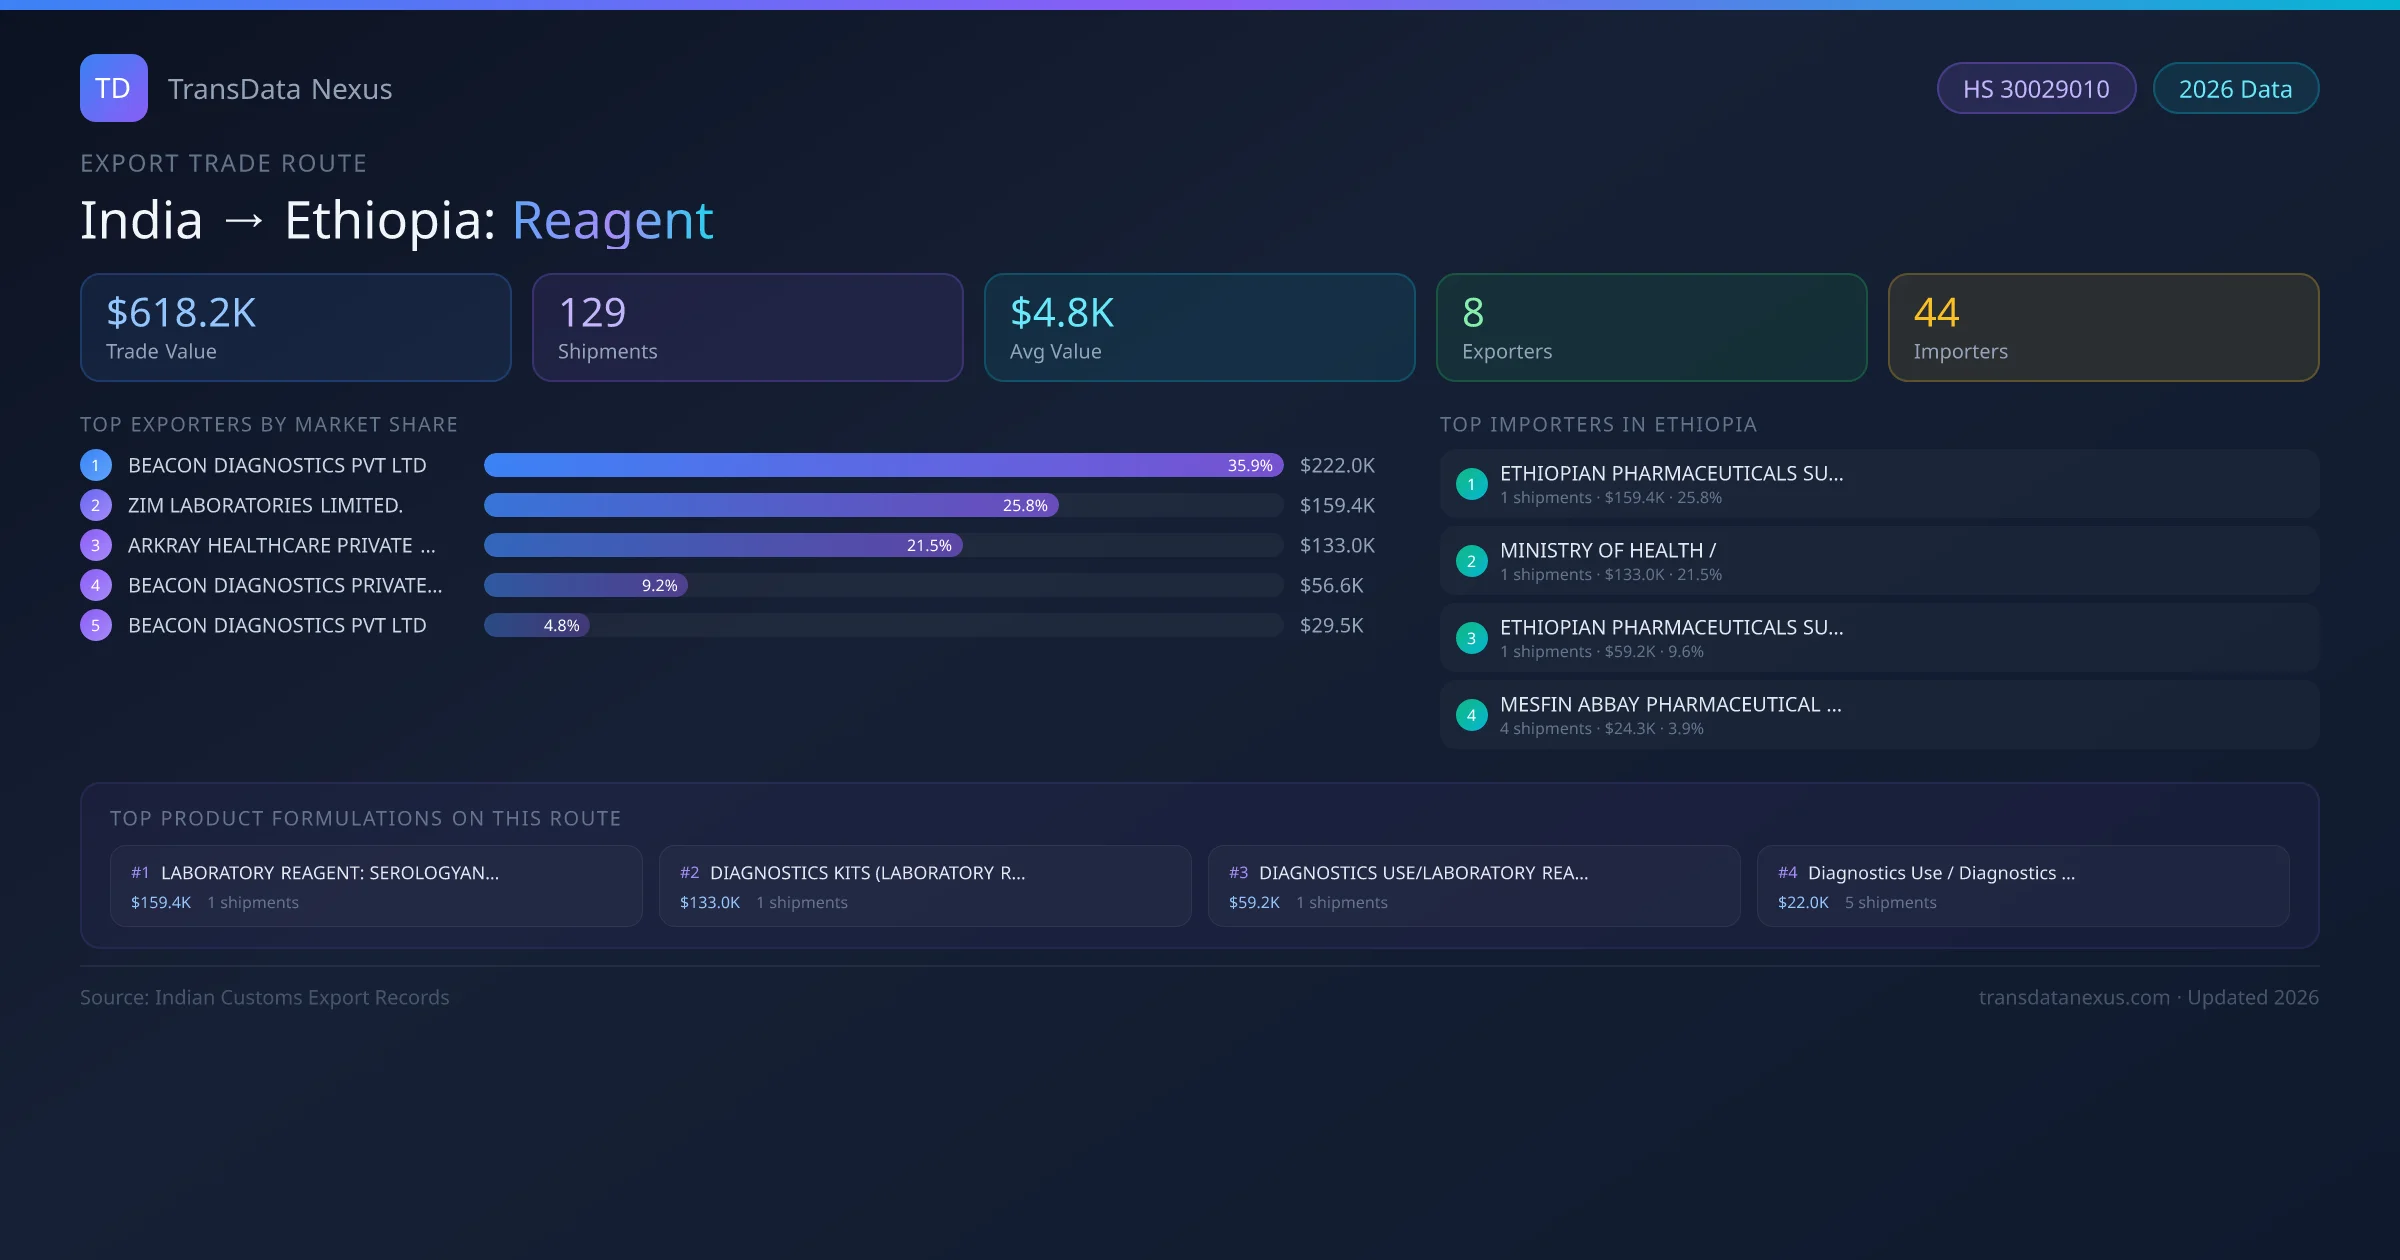Click rank 3 badge beside Arkray Healthcare
Viewport: 2400px width, 1260px height.
[x=95, y=545]
